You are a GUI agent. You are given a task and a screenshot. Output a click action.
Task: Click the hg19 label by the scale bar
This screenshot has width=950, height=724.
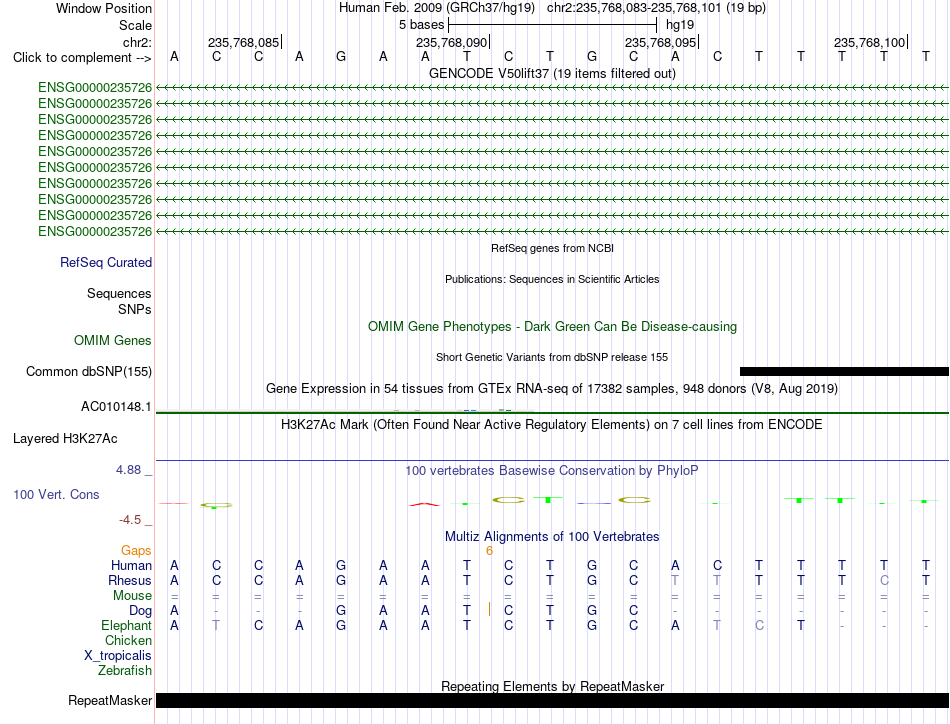click(x=680, y=25)
